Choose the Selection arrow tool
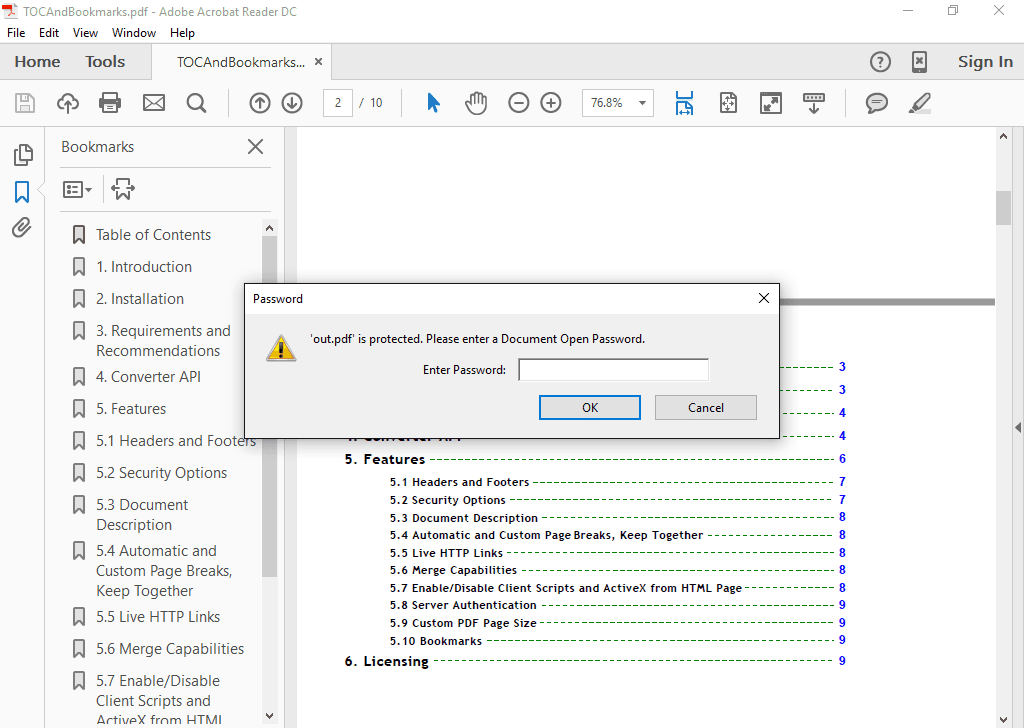This screenshot has height=728, width=1024. pos(433,103)
